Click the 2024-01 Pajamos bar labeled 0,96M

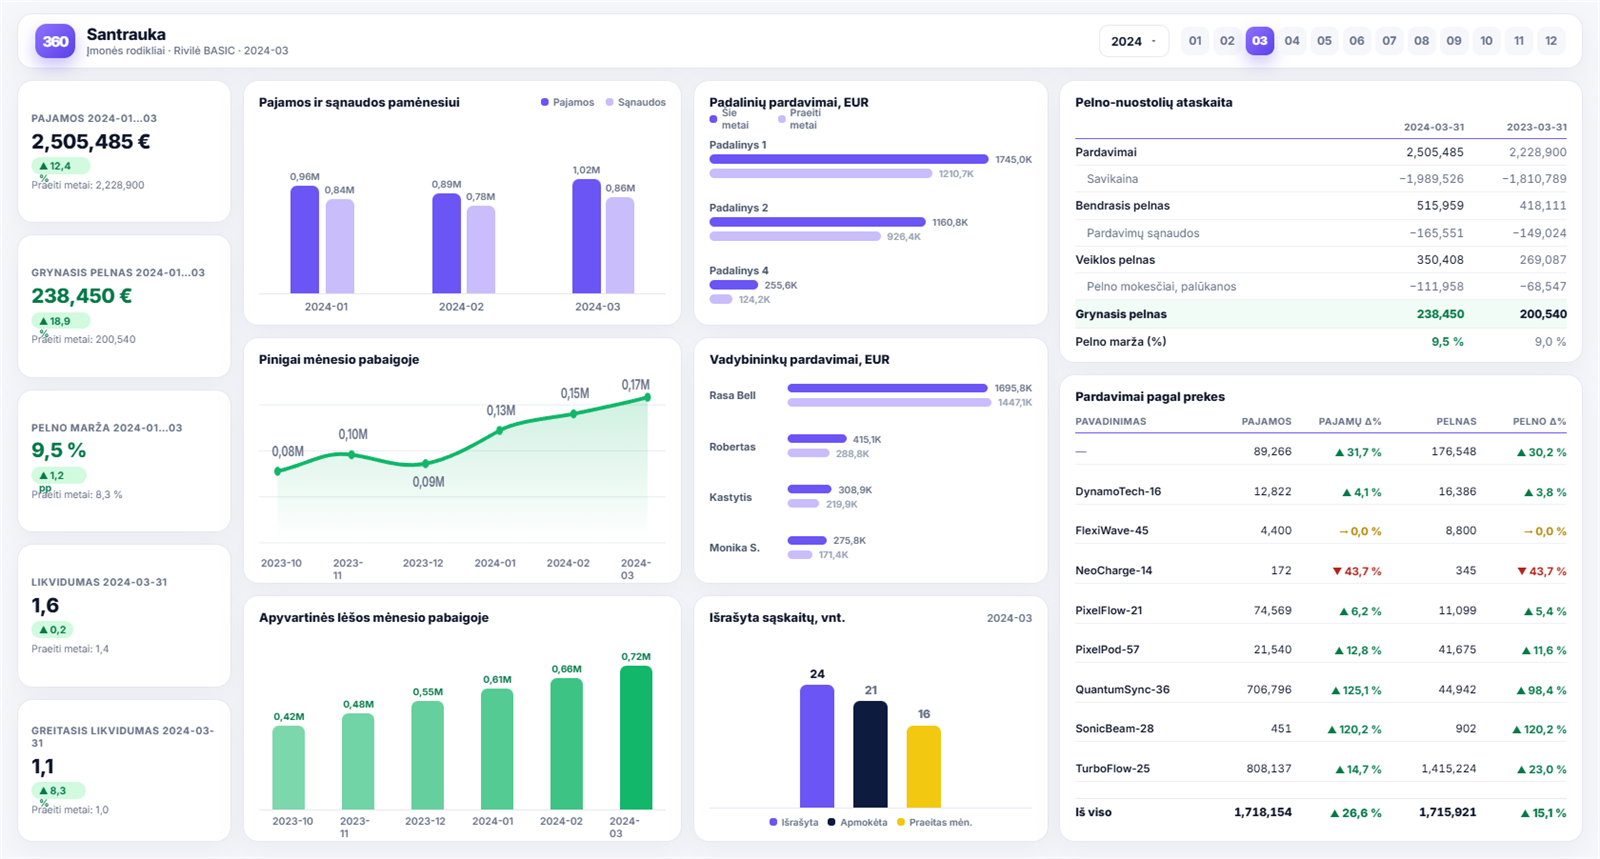coord(304,240)
